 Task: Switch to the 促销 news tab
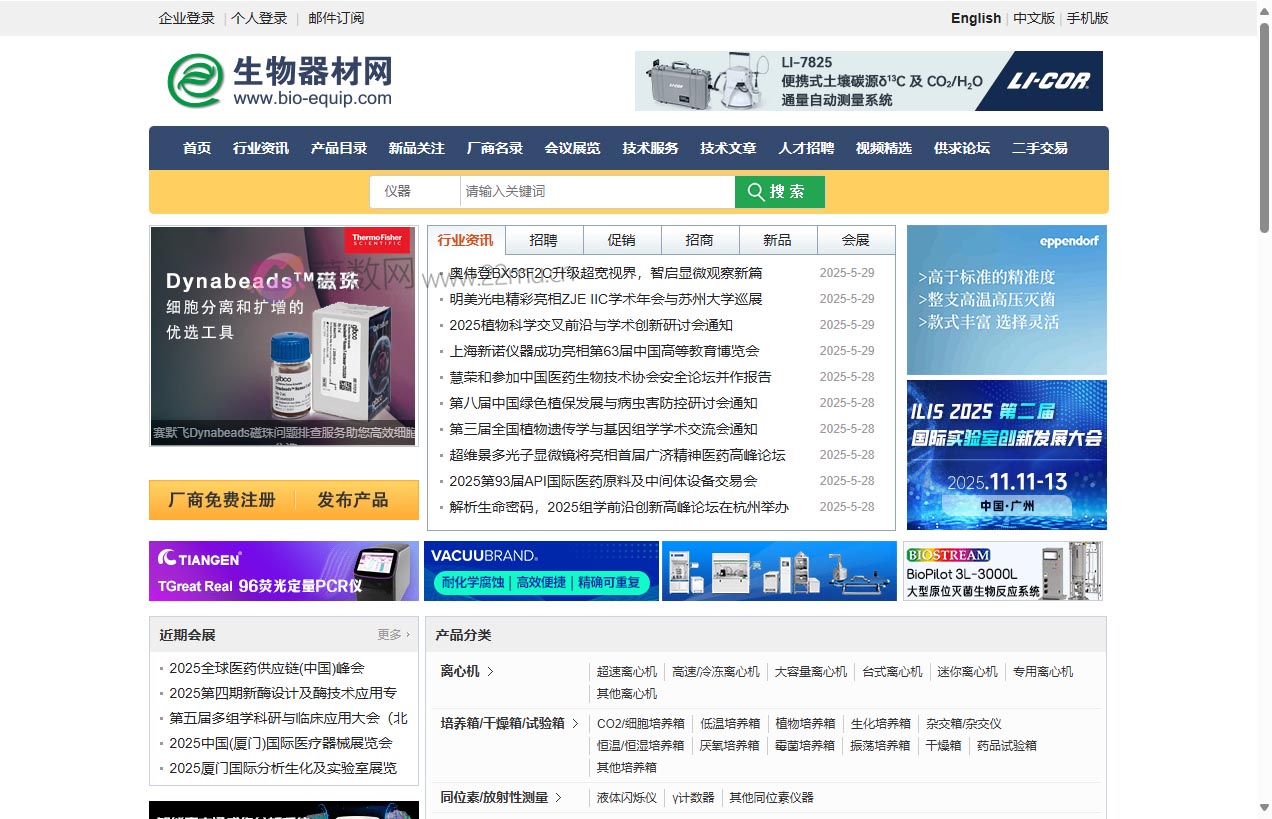click(x=622, y=240)
